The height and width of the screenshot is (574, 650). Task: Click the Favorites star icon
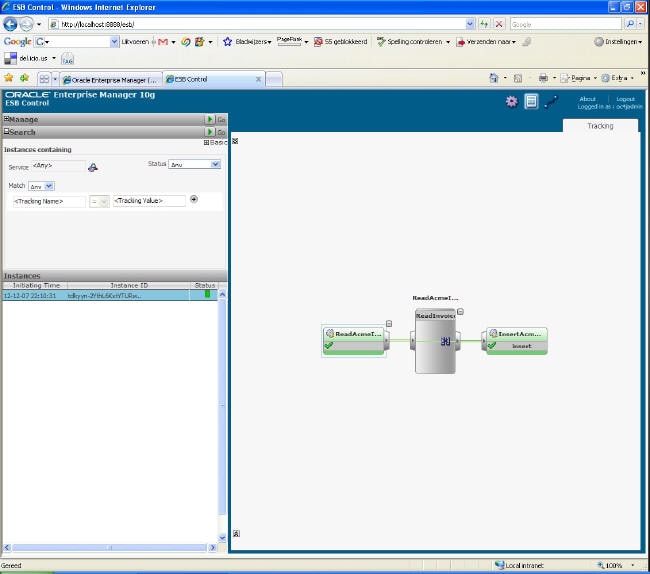pyautogui.click(x=9, y=78)
